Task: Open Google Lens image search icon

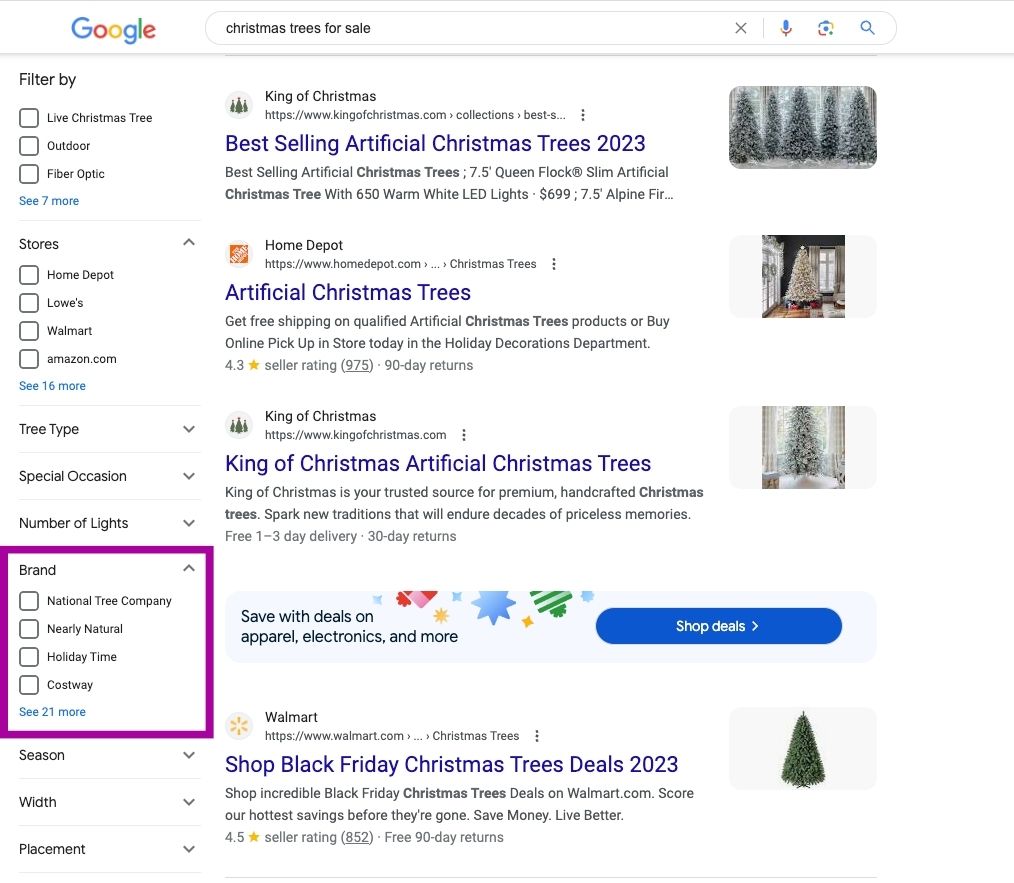Action: (825, 28)
